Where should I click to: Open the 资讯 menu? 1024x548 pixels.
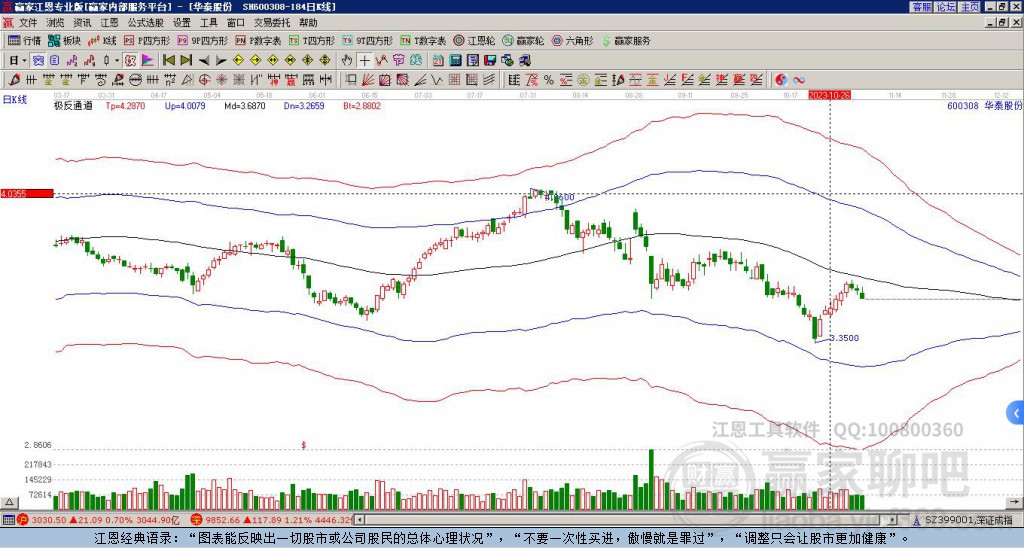[82, 23]
